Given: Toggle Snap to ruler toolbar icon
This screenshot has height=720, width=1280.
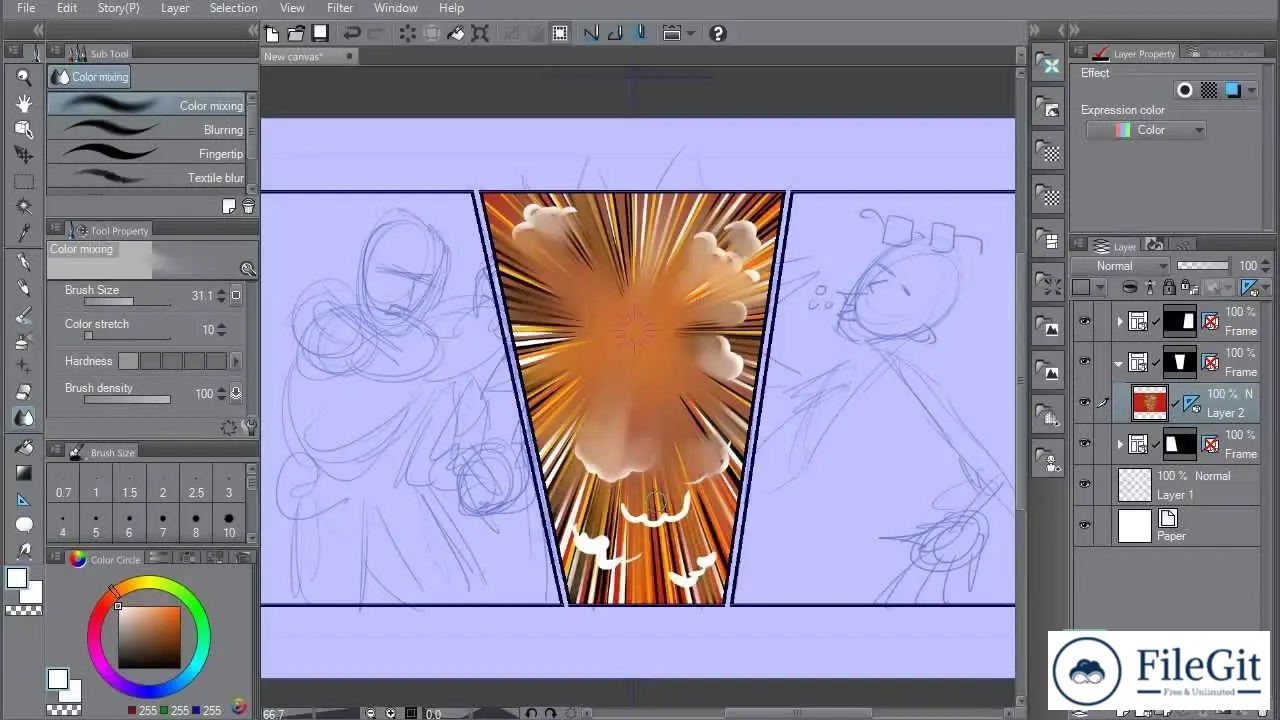Looking at the screenshot, I should pyautogui.click(x=591, y=33).
